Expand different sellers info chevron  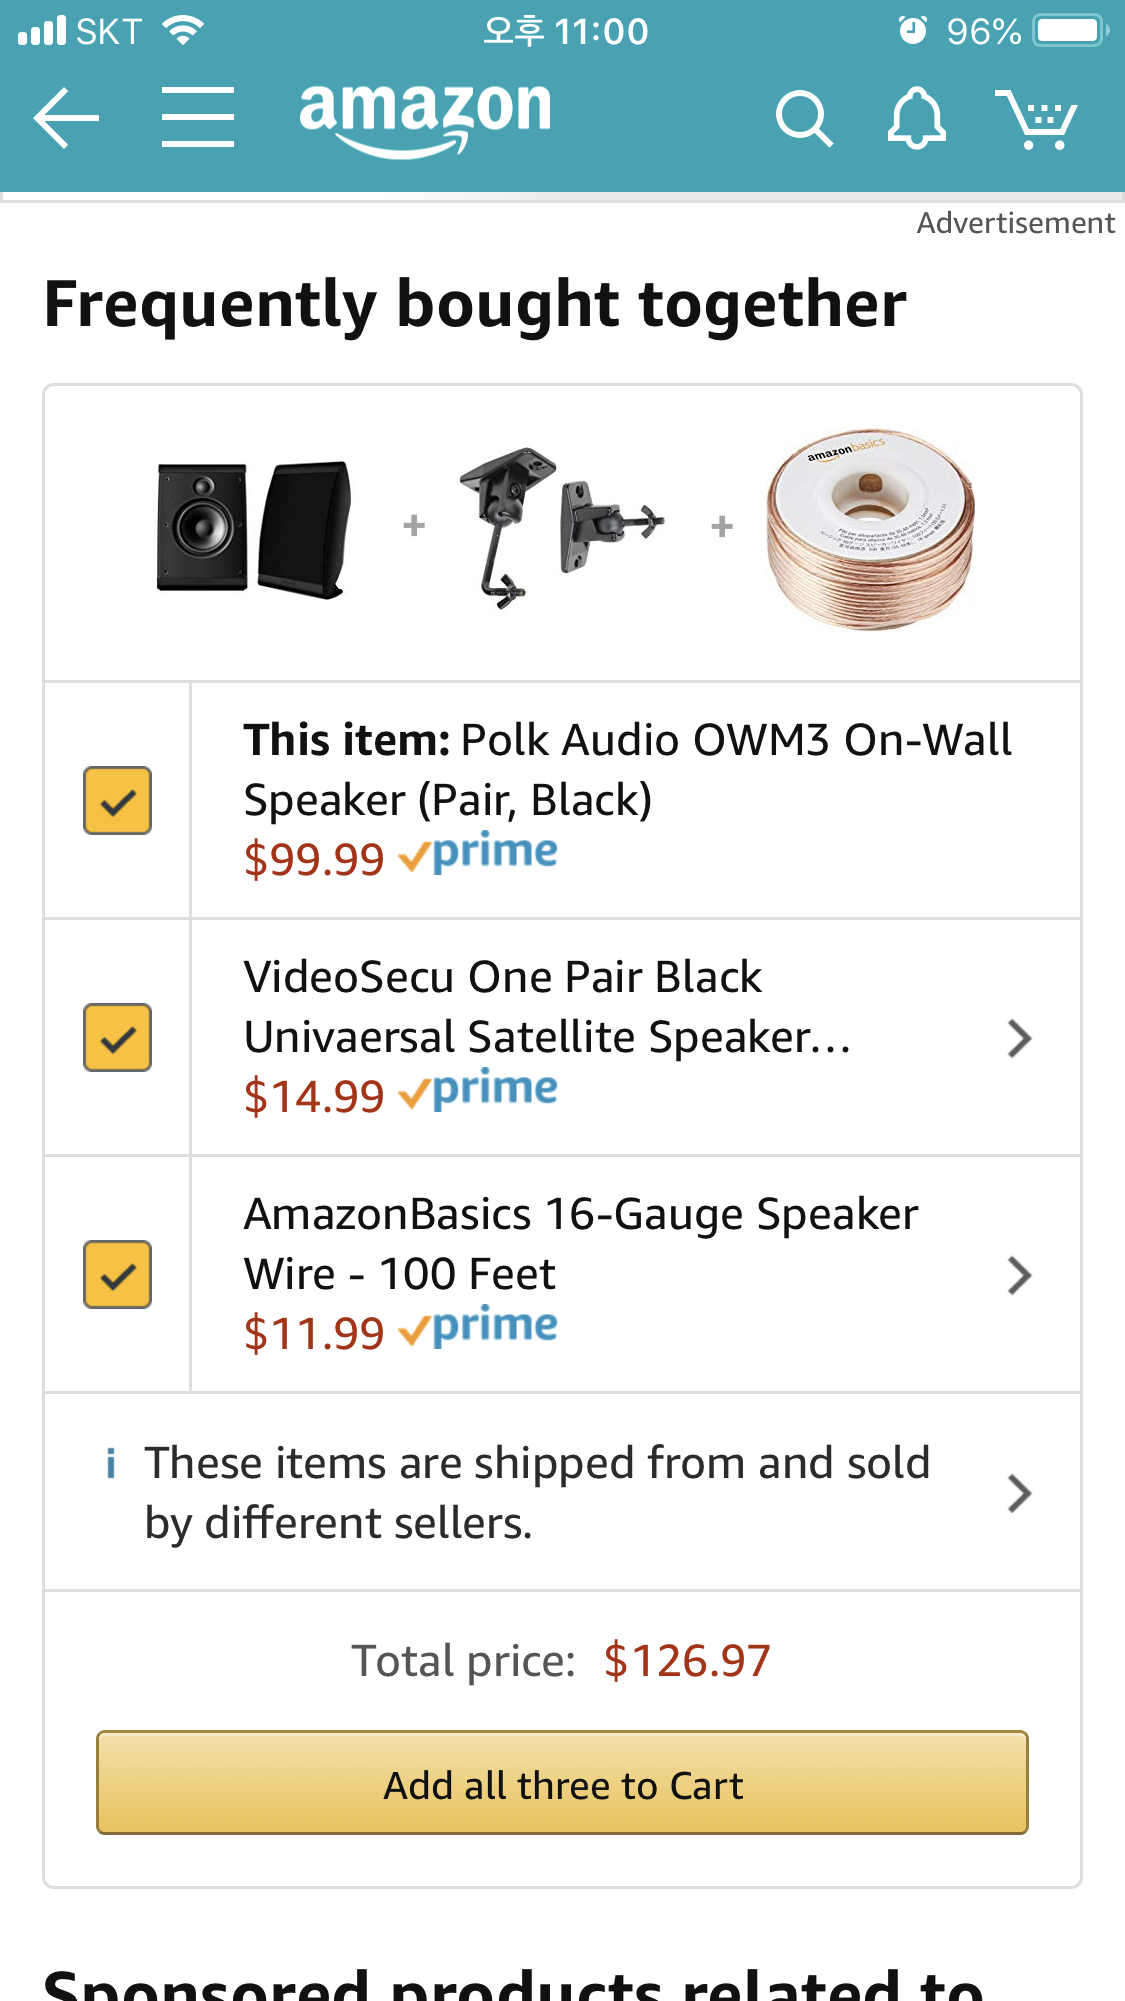[x=1019, y=1493]
